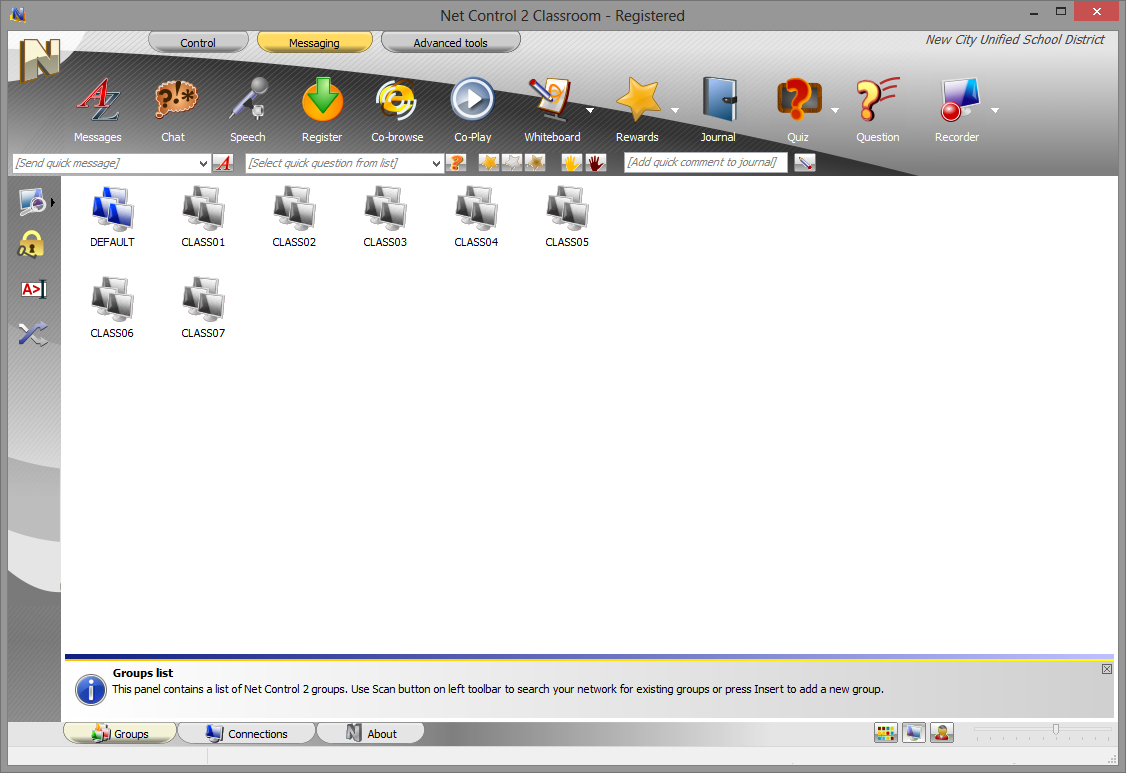The image size is (1126, 773).
Task: Switch to colored grid view mode
Action: [886, 733]
